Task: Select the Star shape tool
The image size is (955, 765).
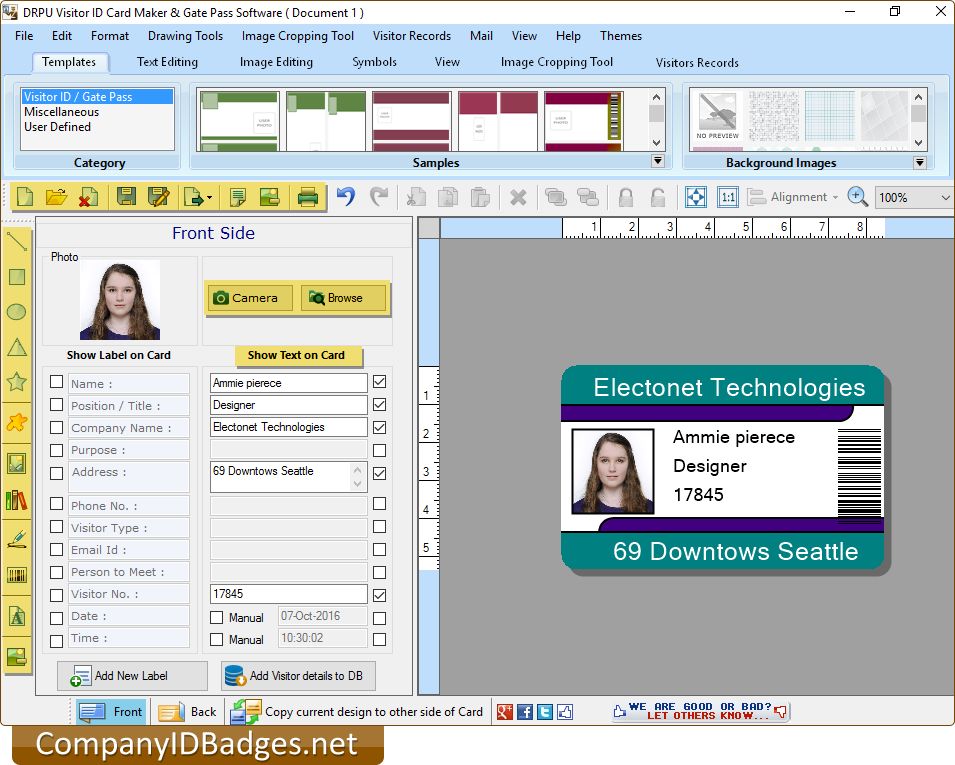Action: click(16, 382)
